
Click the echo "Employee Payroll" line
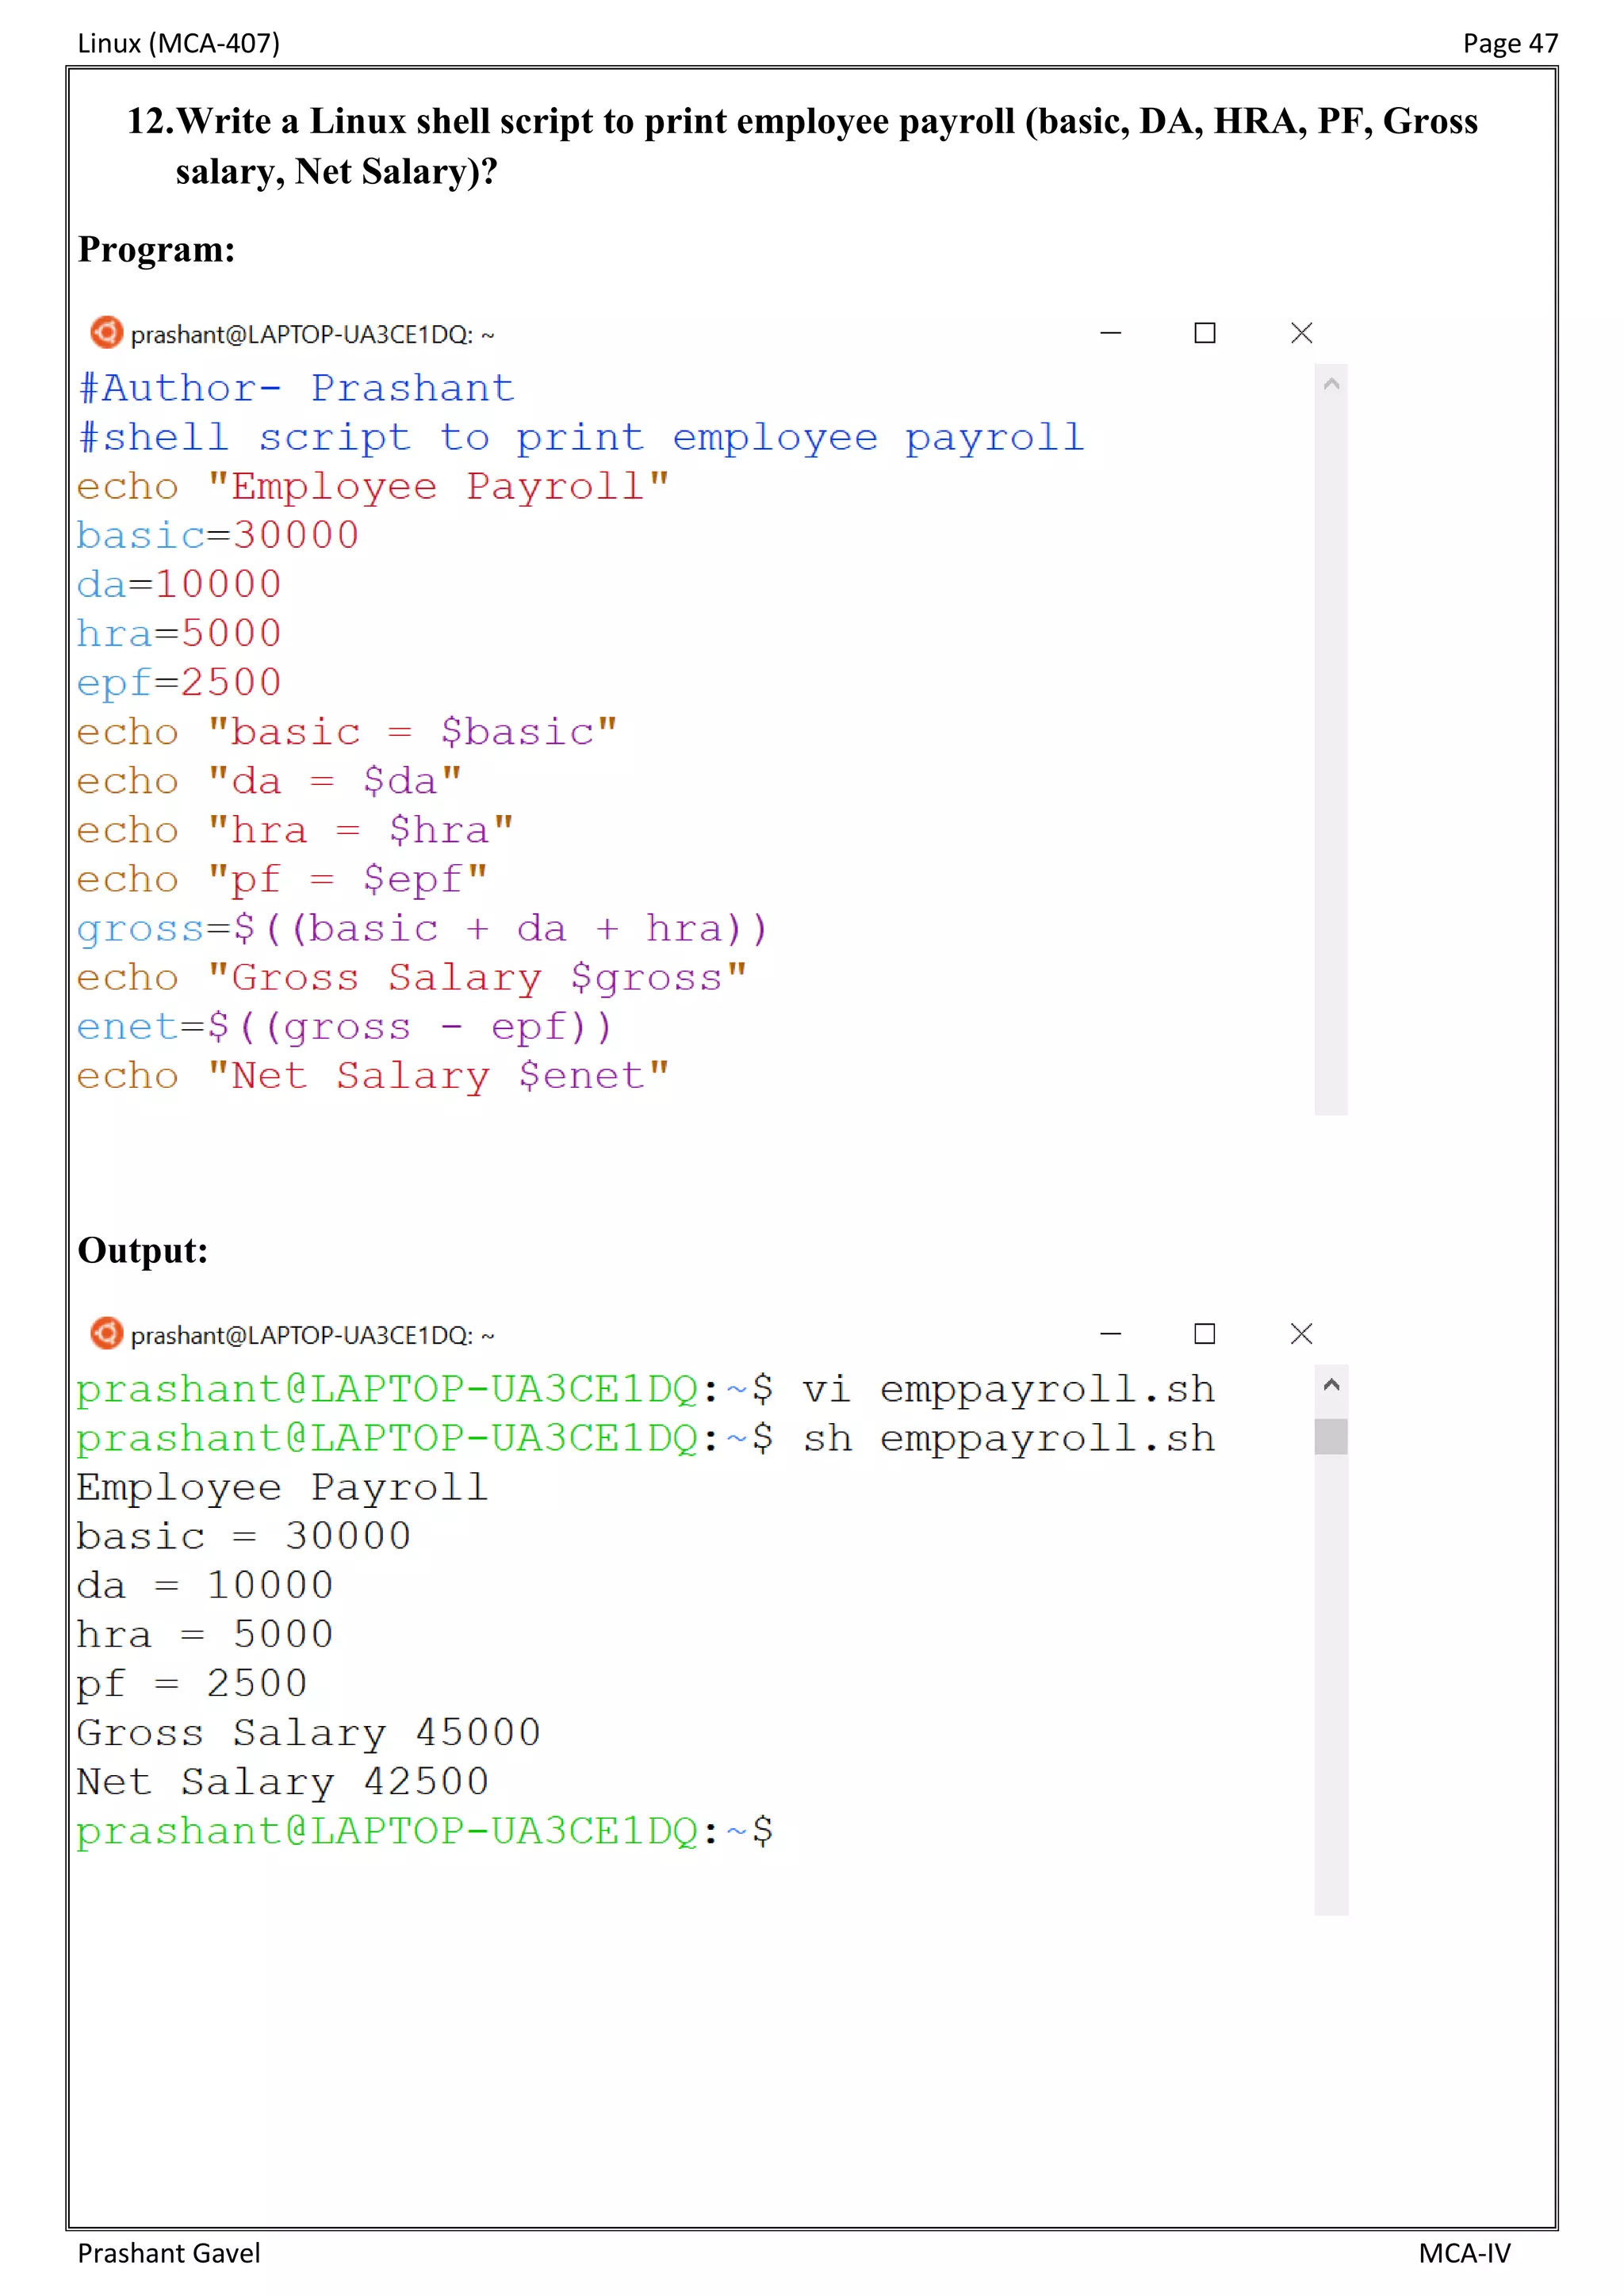[373, 487]
